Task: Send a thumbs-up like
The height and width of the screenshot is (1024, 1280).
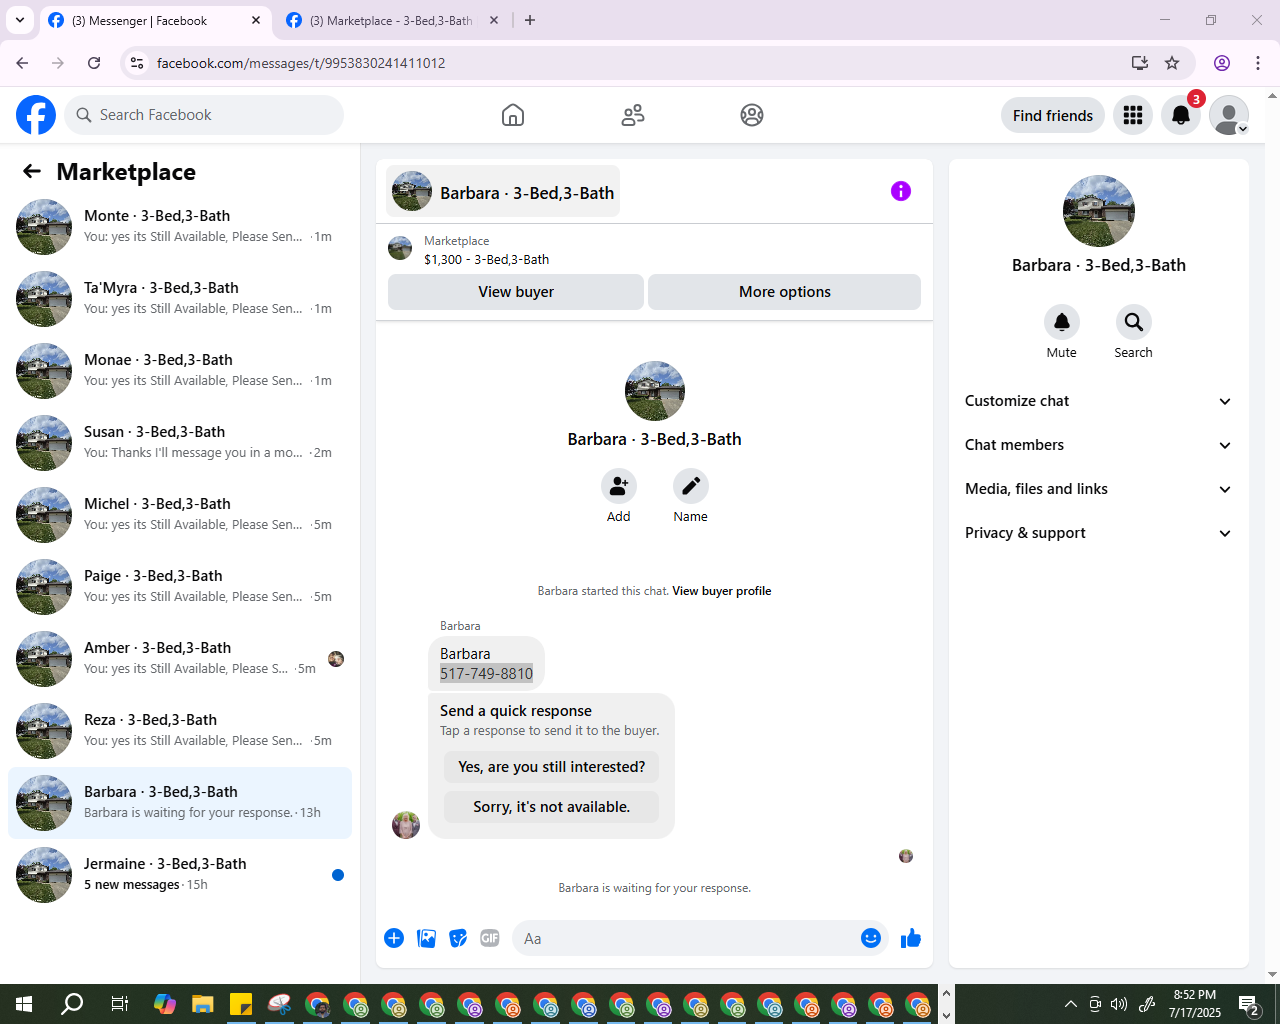Action: pos(911,938)
